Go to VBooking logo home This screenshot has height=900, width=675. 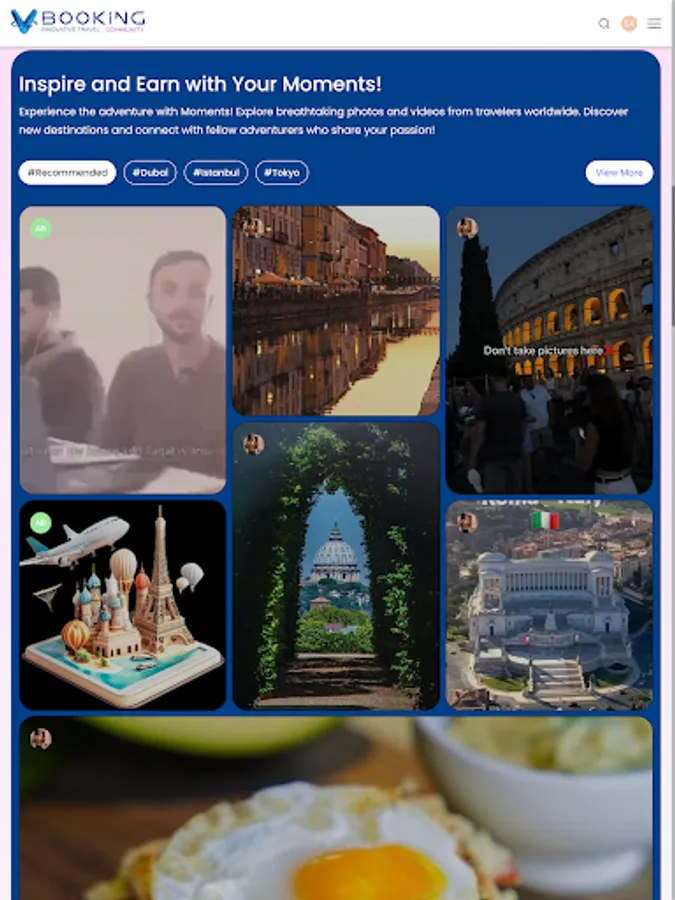pos(77,22)
